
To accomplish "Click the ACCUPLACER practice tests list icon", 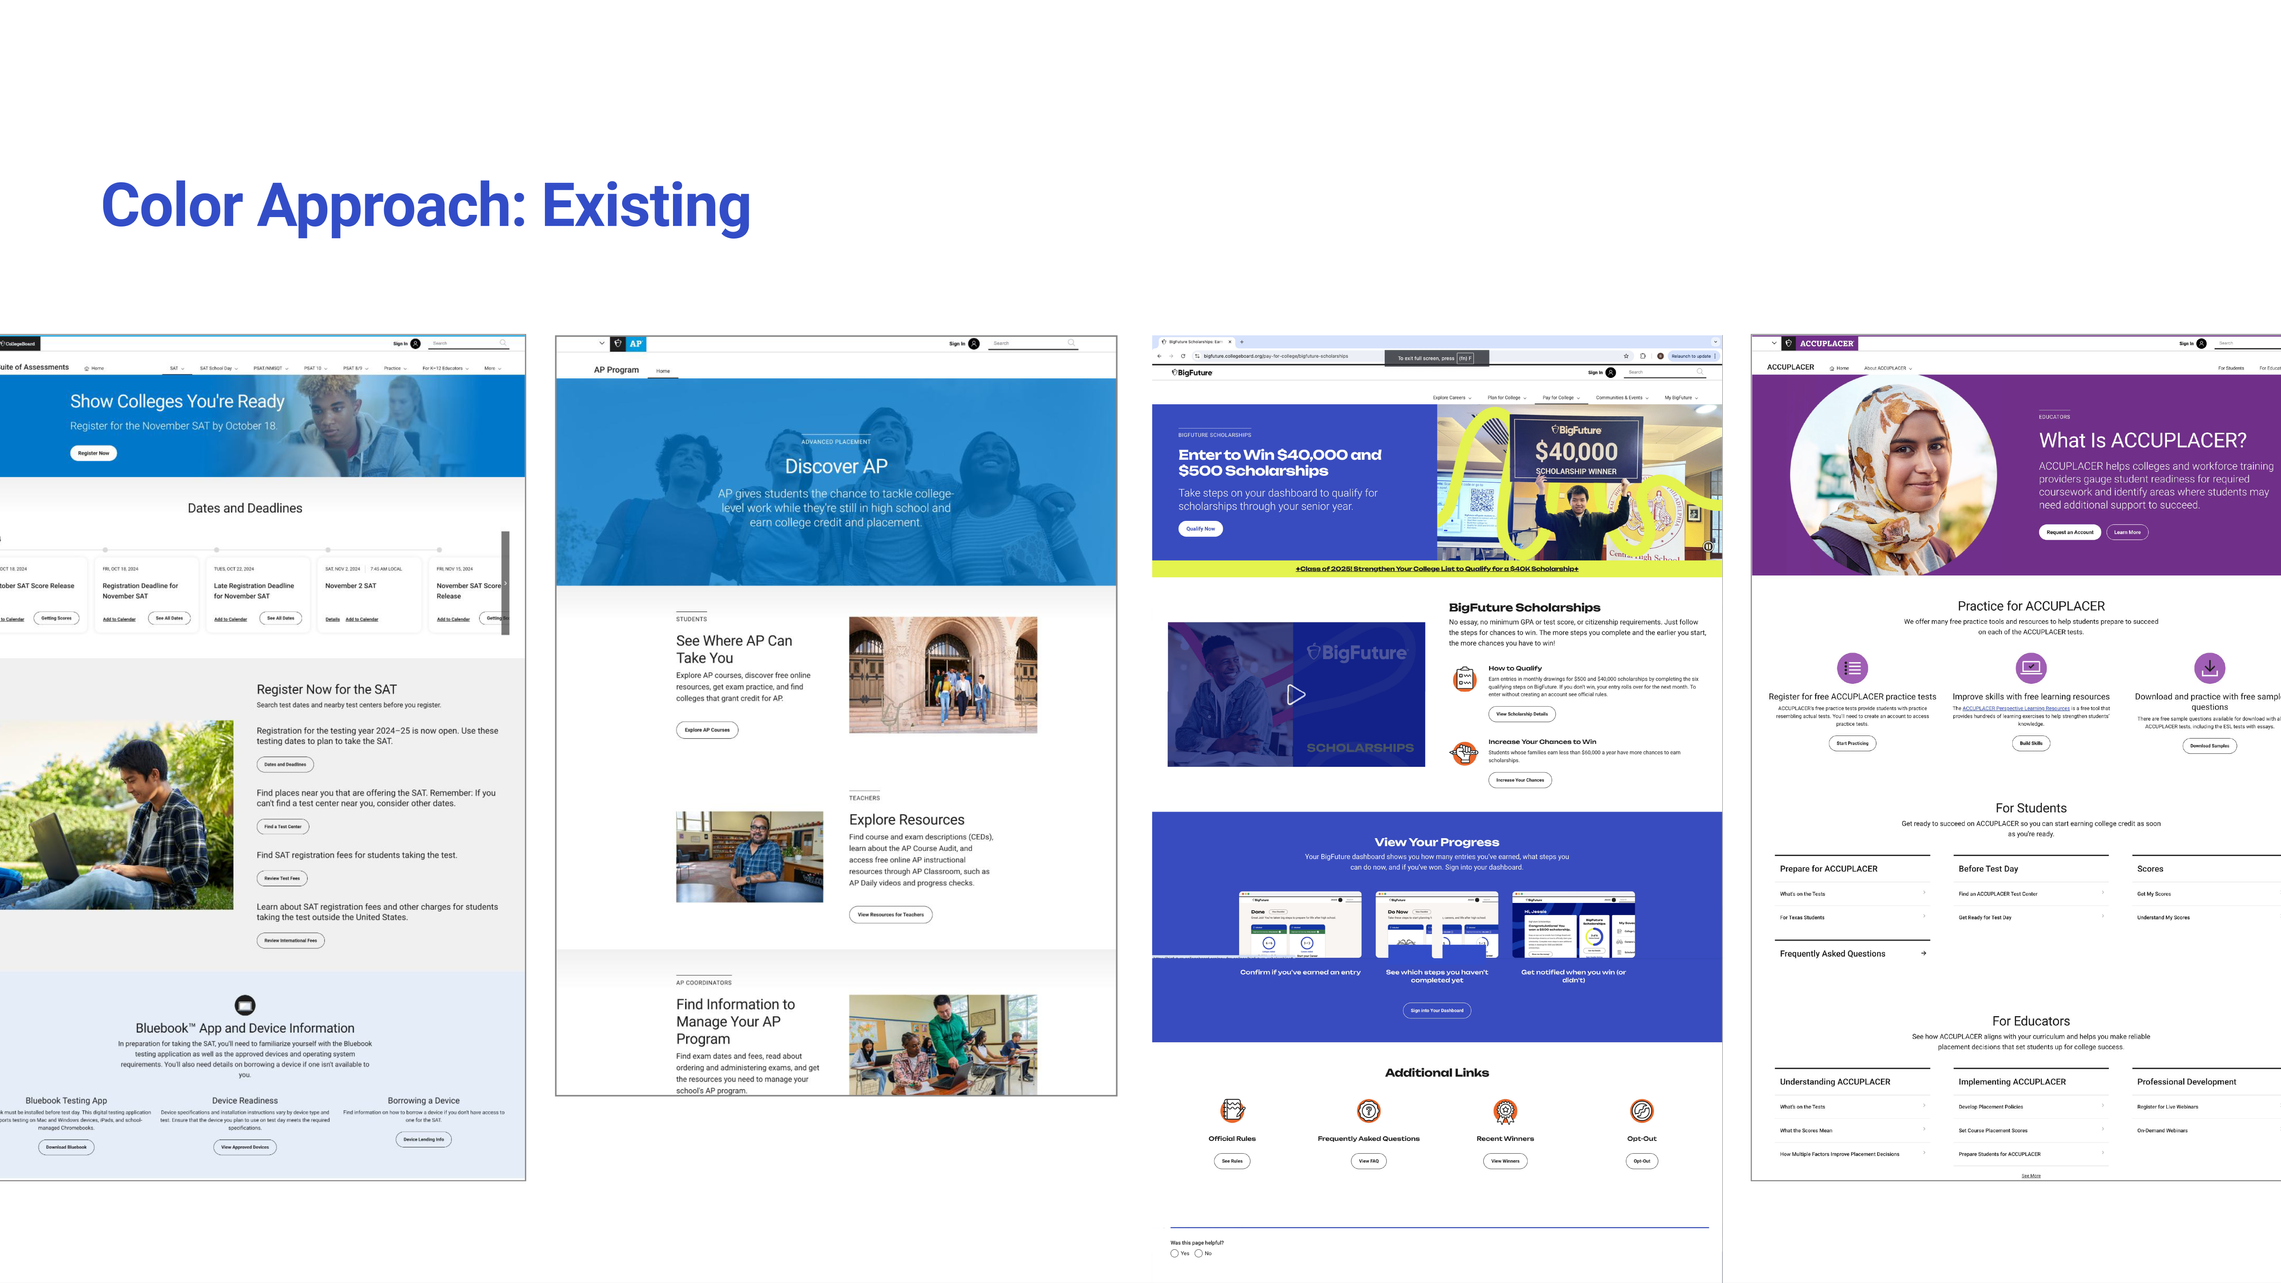I will [x=1852, y=667].
